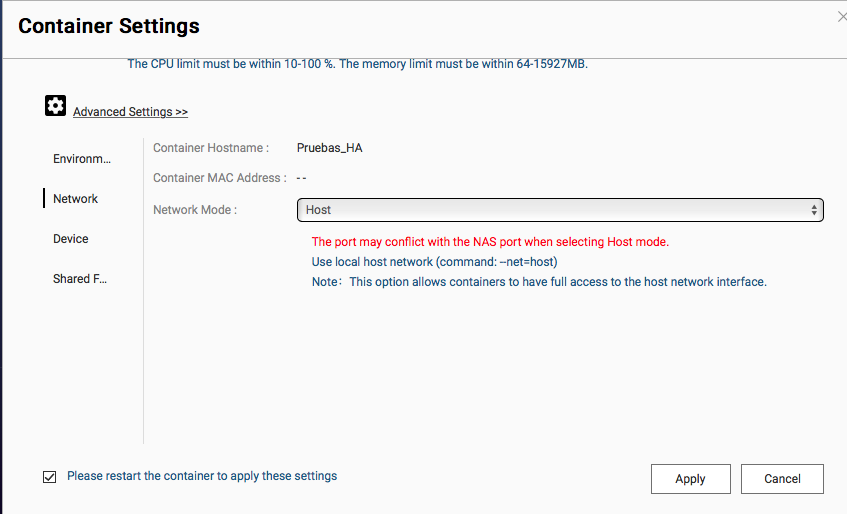Click the Network Mode label
Viewport: 847px width, 514px height.
[195, 210]
